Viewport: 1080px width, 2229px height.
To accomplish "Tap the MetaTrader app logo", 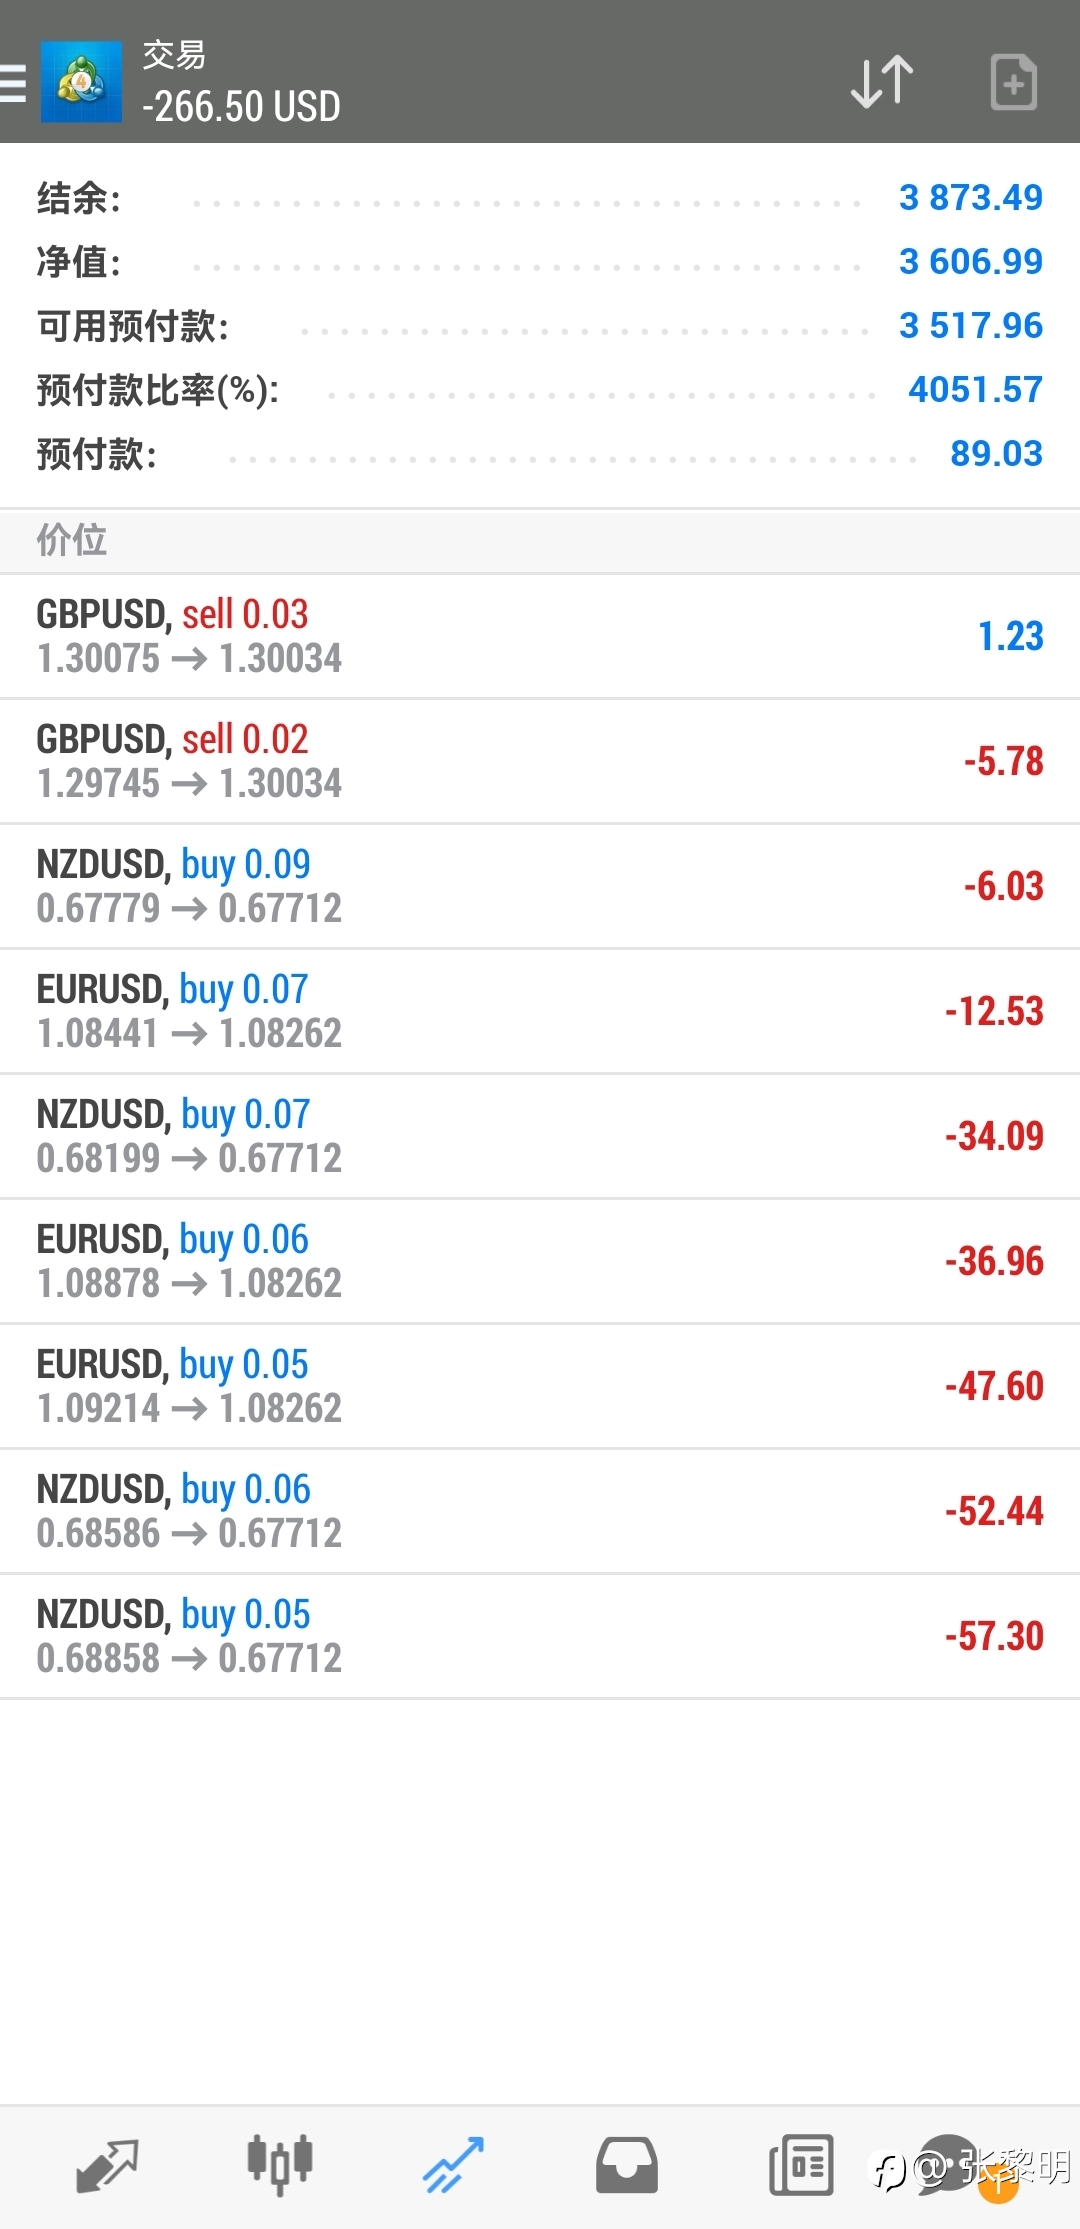I will point(81,82).
